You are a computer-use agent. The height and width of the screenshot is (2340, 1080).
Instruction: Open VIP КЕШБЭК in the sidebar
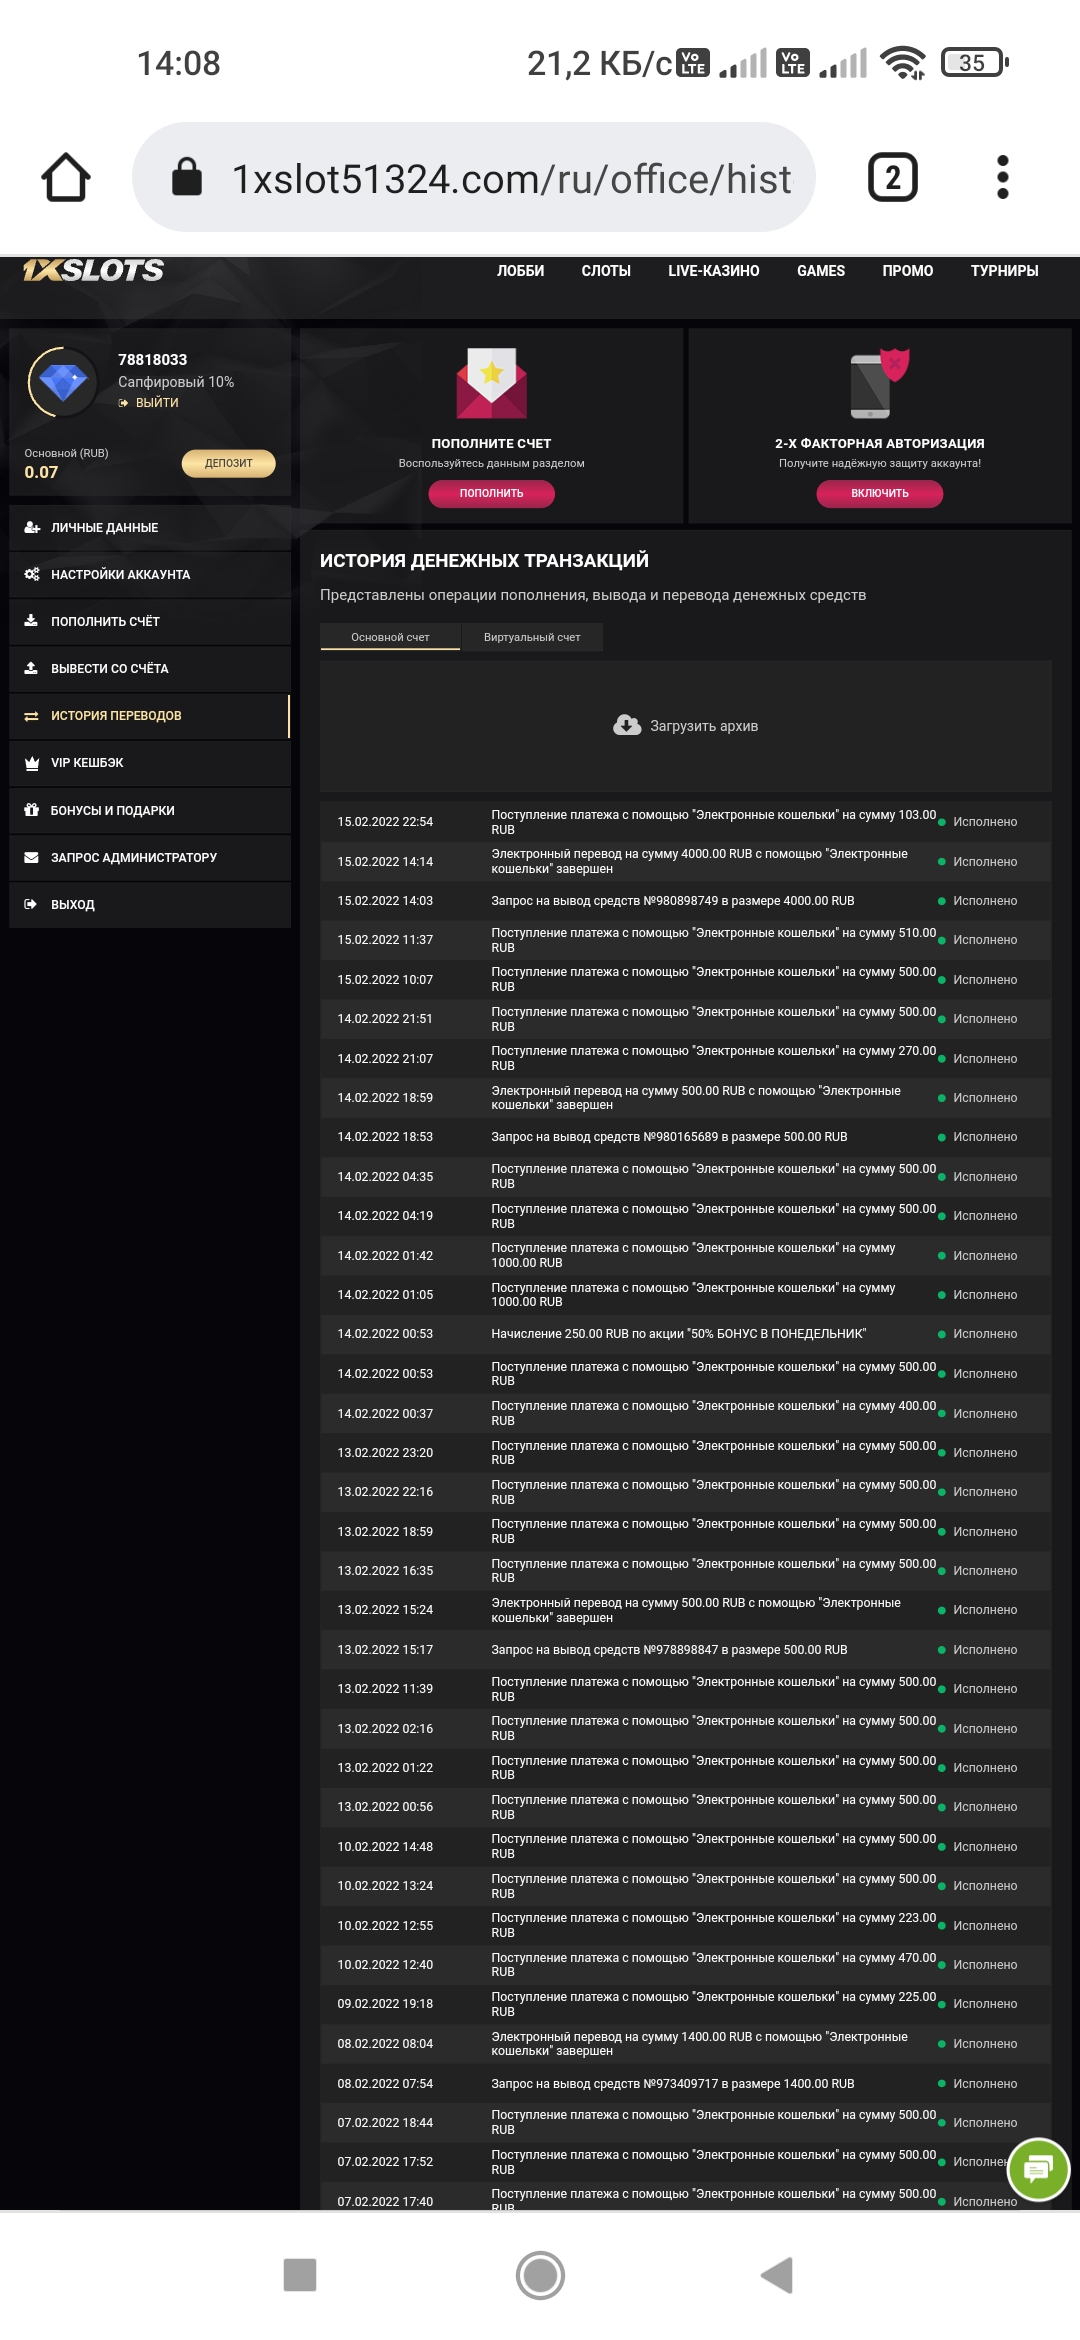(x=150, y=763)
